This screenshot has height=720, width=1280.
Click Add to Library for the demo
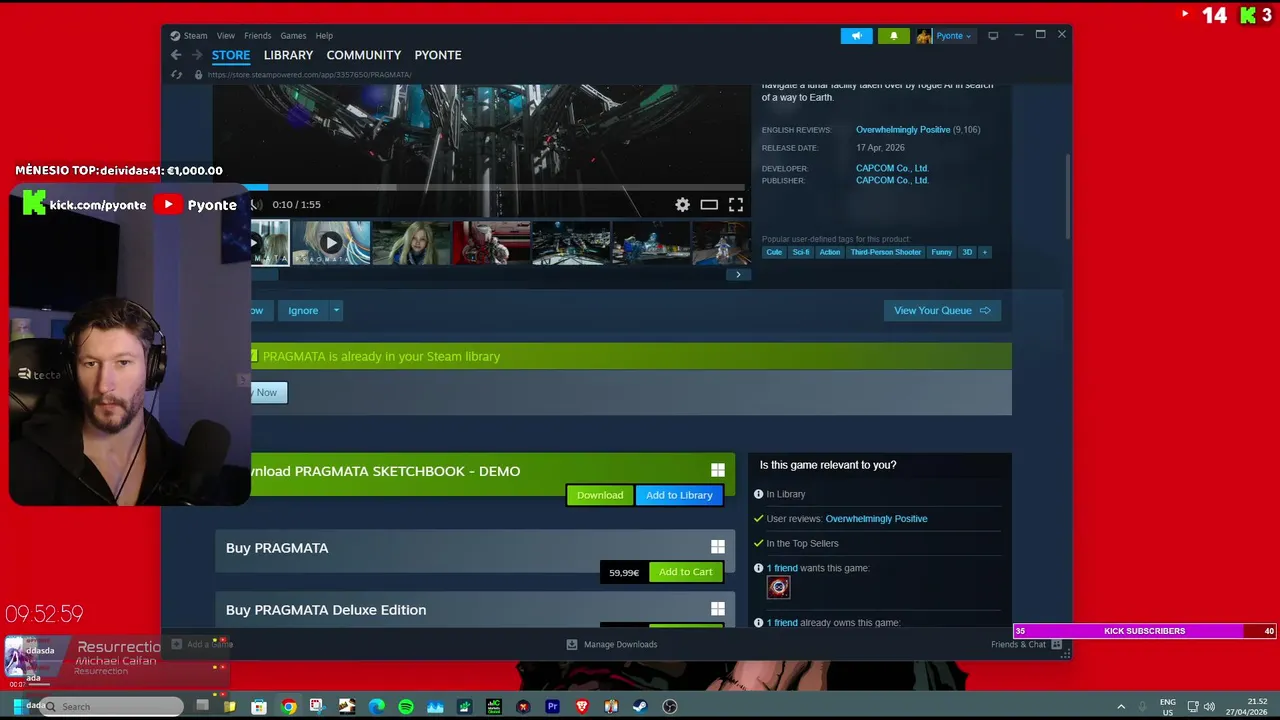[679, 495]
